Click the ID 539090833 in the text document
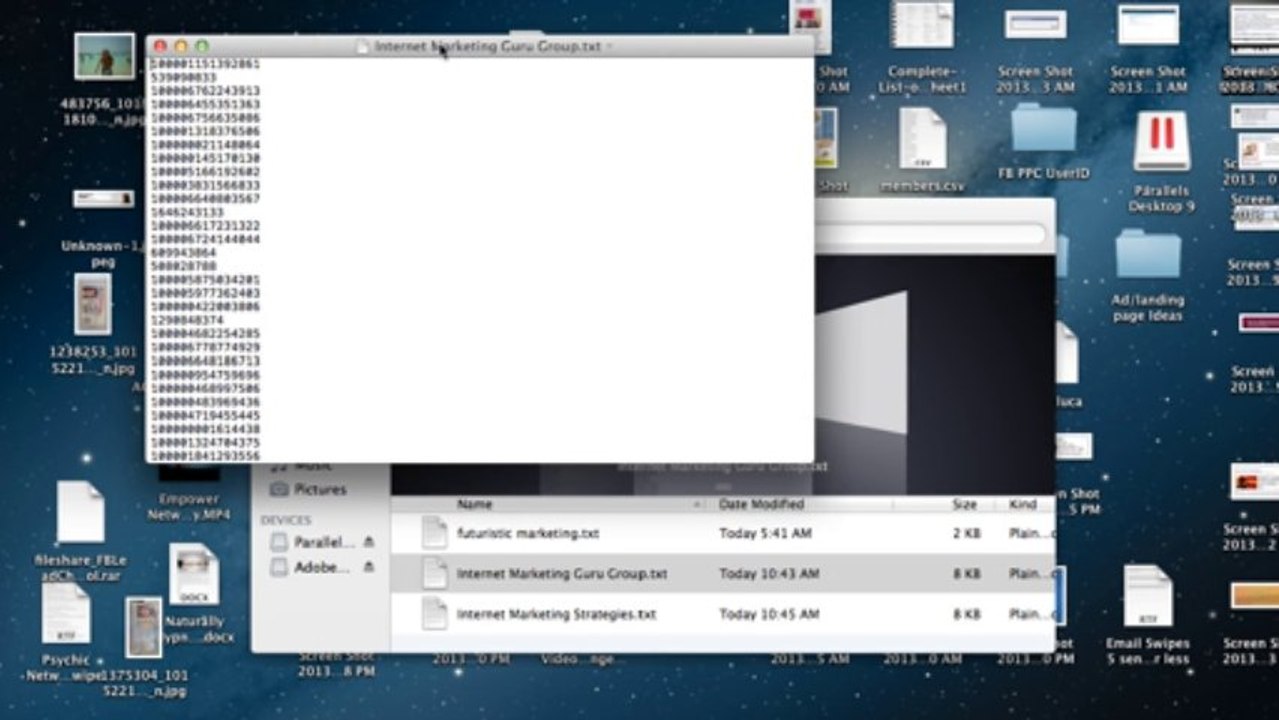The image size is (1279, 720). tap(183, 77)
